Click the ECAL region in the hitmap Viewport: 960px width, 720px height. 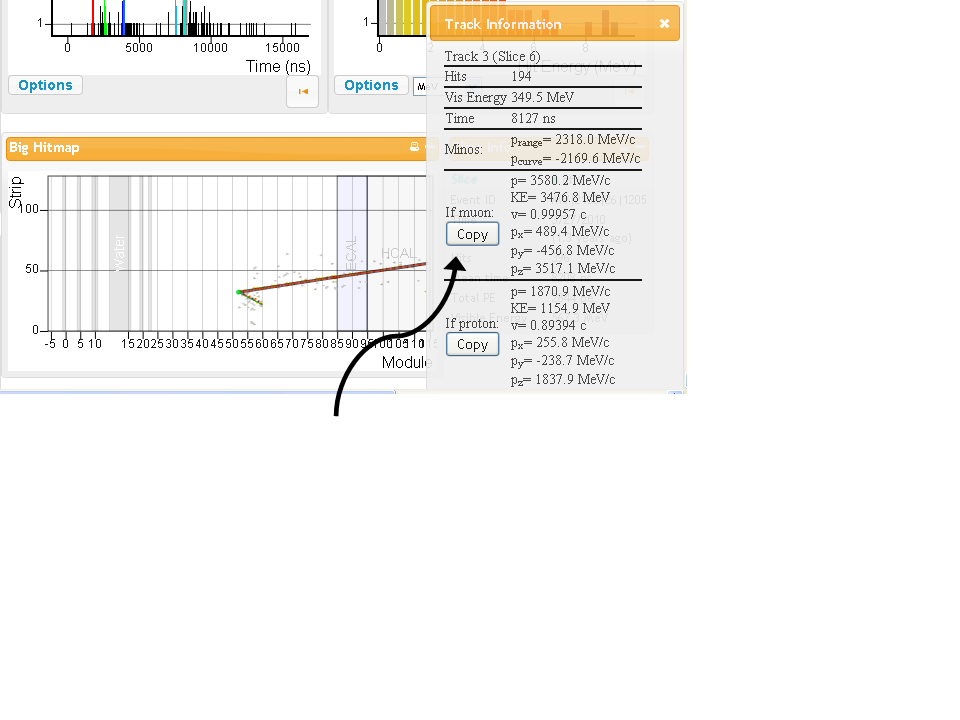click(351, 252)
